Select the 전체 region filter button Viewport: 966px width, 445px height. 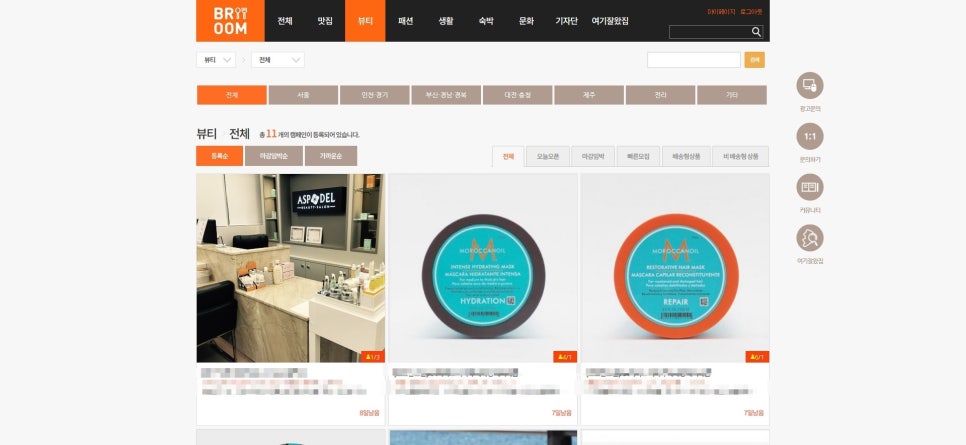coord(232,95)
